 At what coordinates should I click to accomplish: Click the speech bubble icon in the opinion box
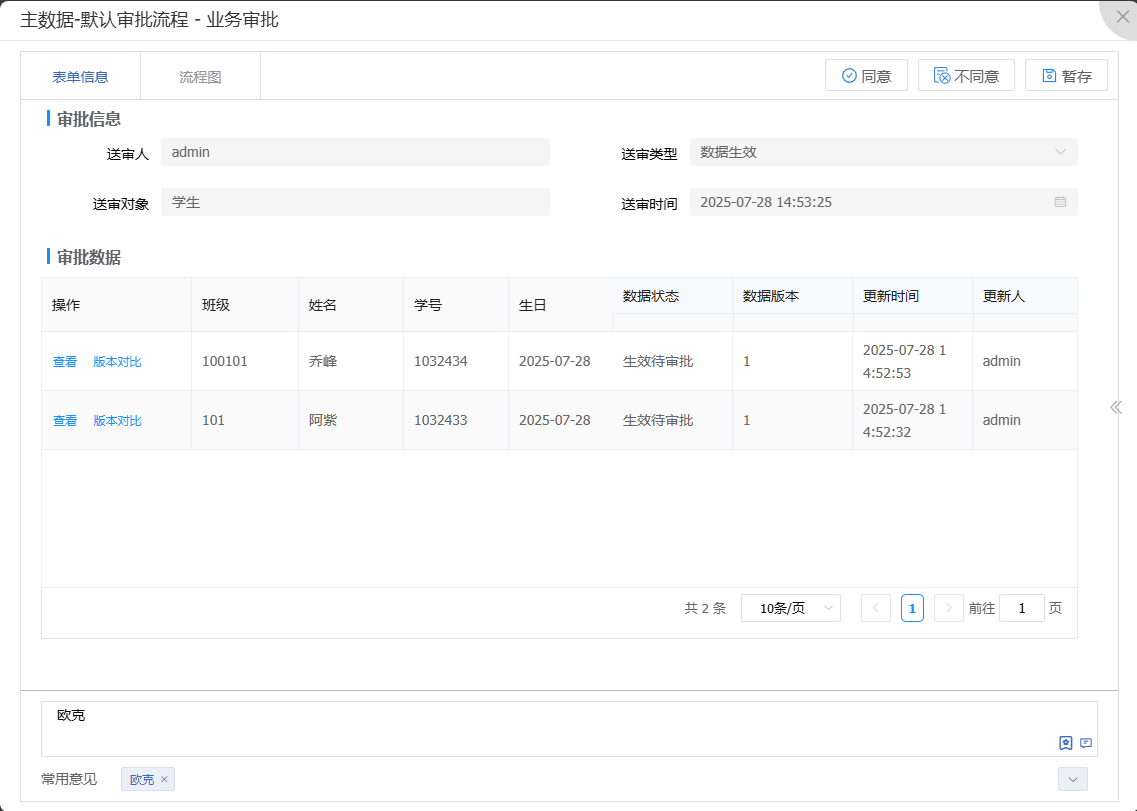click(1086, 743)
